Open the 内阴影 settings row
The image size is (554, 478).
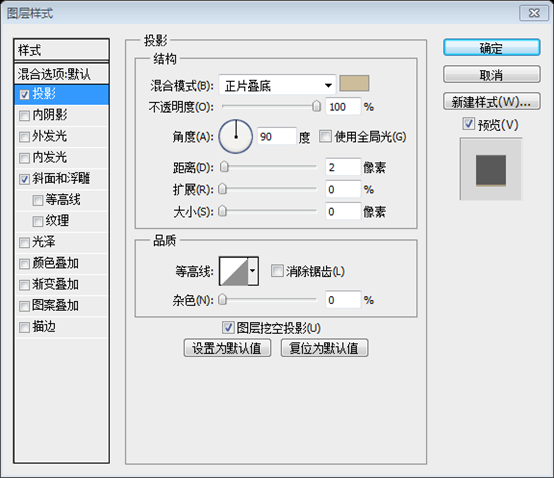coord(61,116)
